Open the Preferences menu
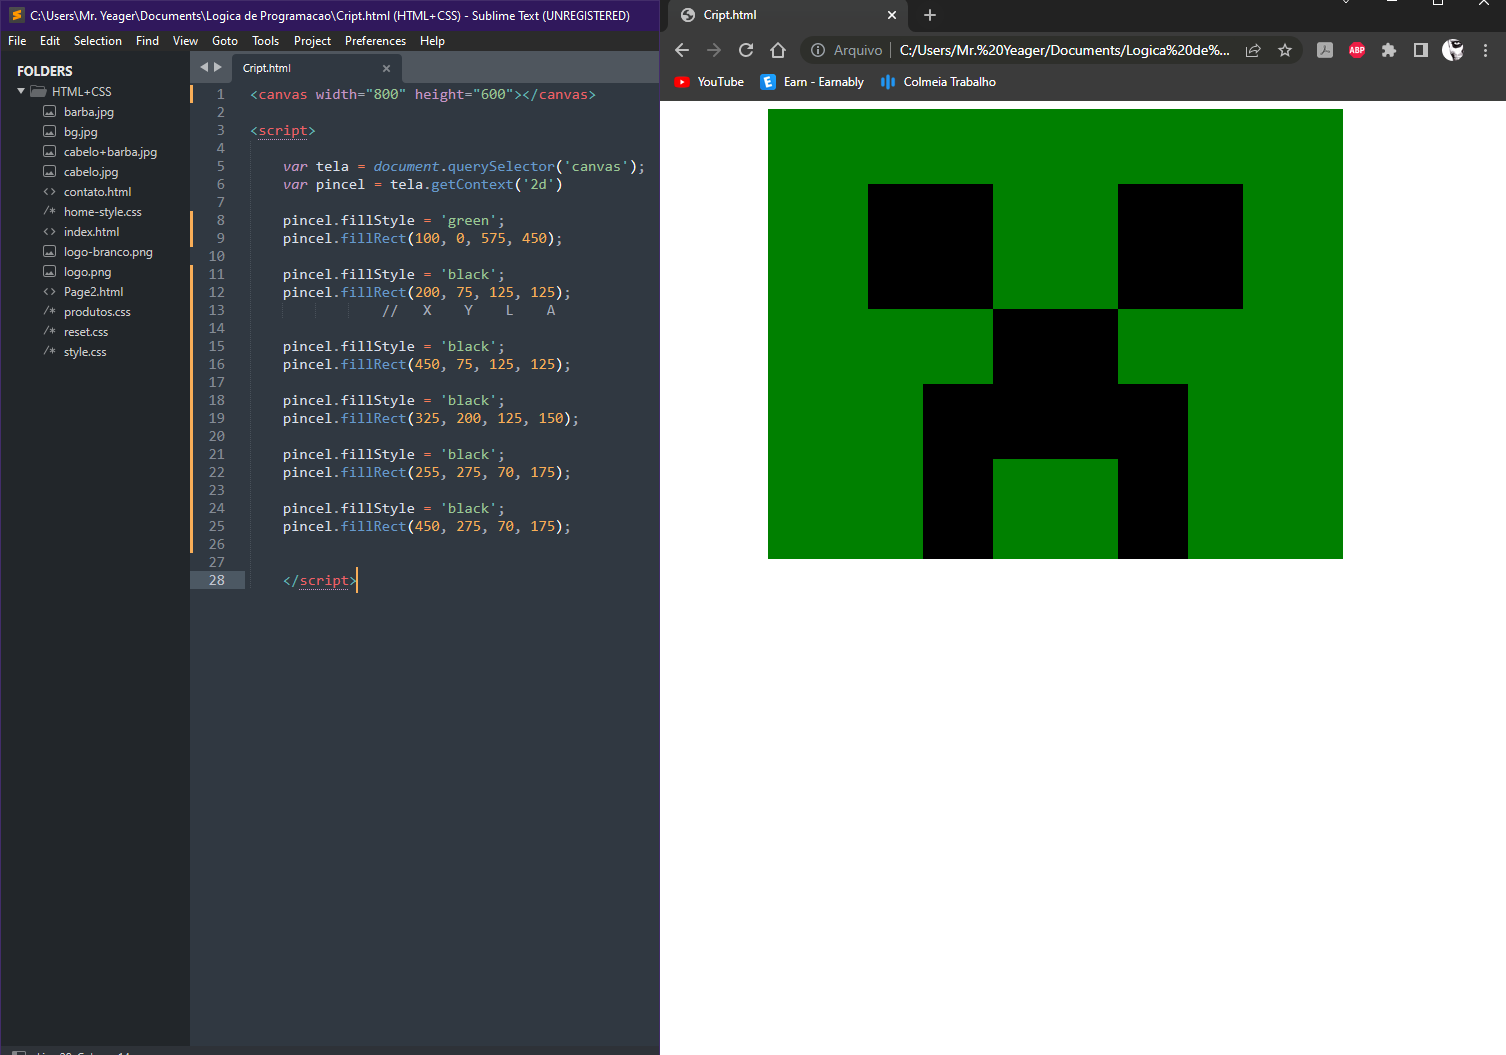Screen dimensions: 1506x1055 point(375,41)
